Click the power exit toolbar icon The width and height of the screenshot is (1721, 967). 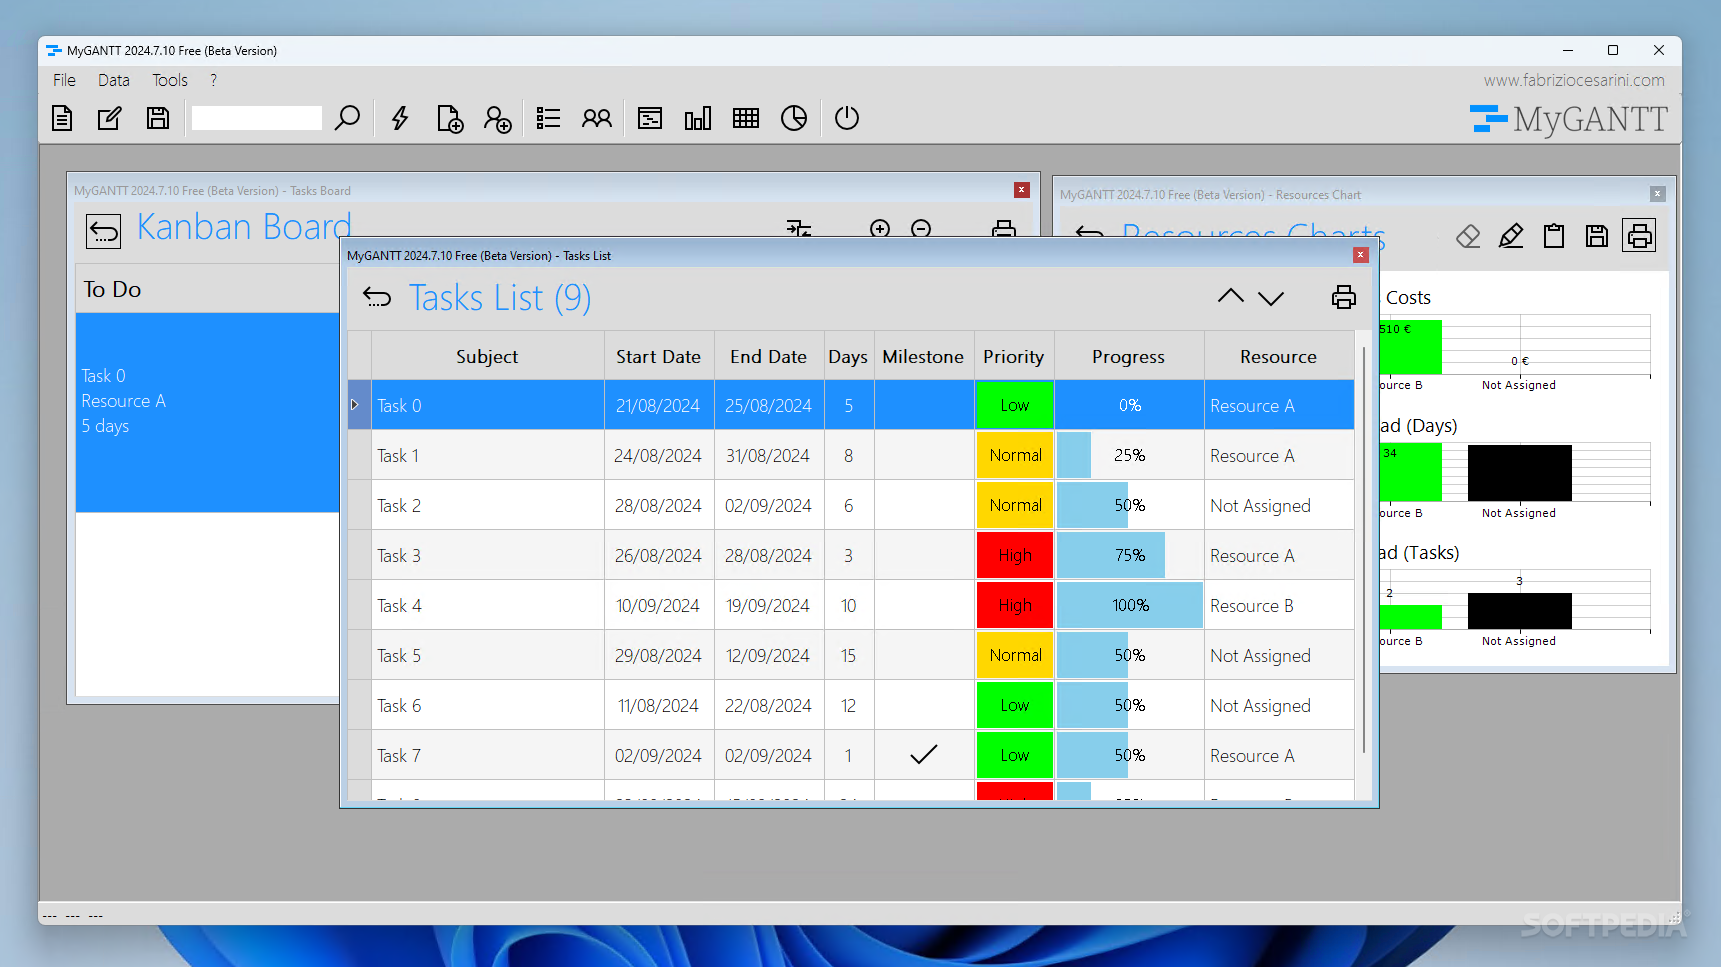coord(847,118)
